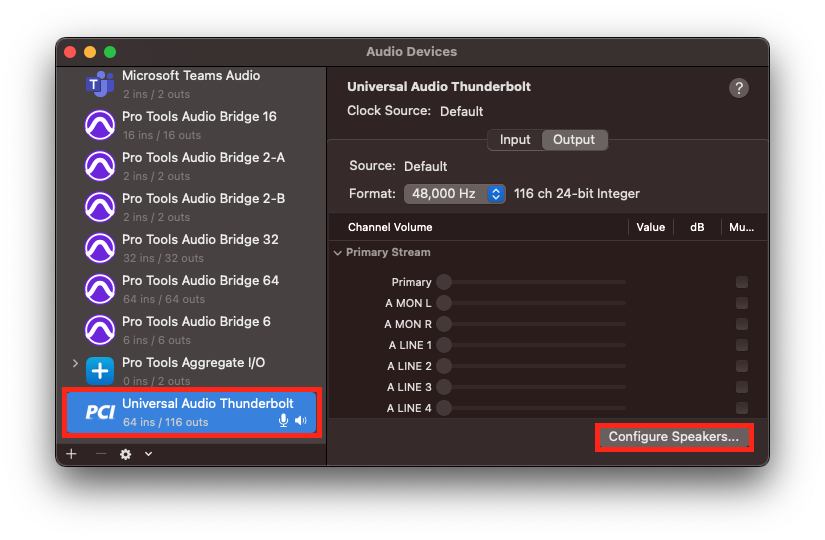825x540 pixels.
Task: Click the Source Default value
Action: point(425,166)
